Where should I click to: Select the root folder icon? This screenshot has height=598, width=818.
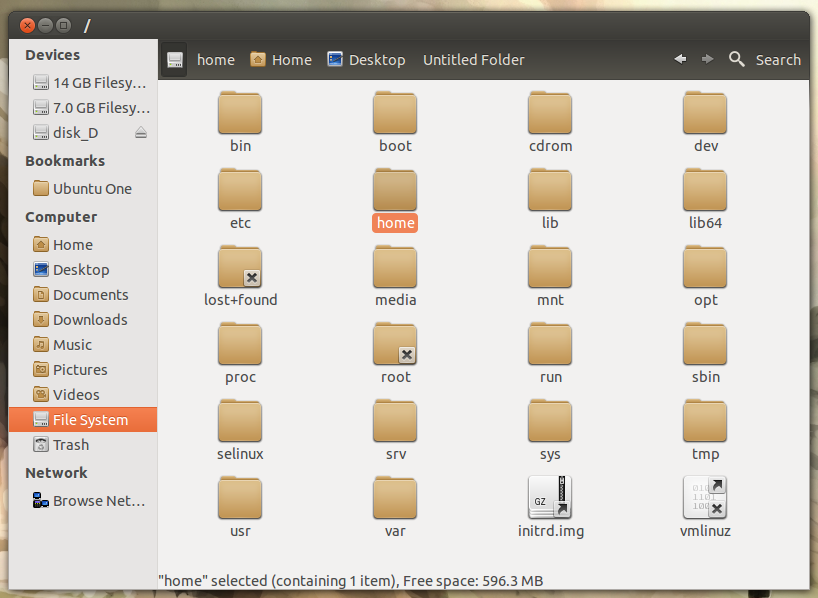click(395, 343)
